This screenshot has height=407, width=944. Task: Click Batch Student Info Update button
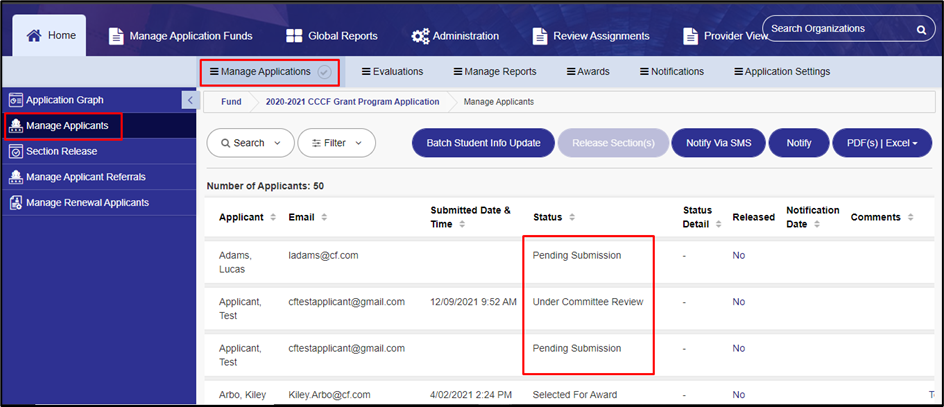pos(483,143)
